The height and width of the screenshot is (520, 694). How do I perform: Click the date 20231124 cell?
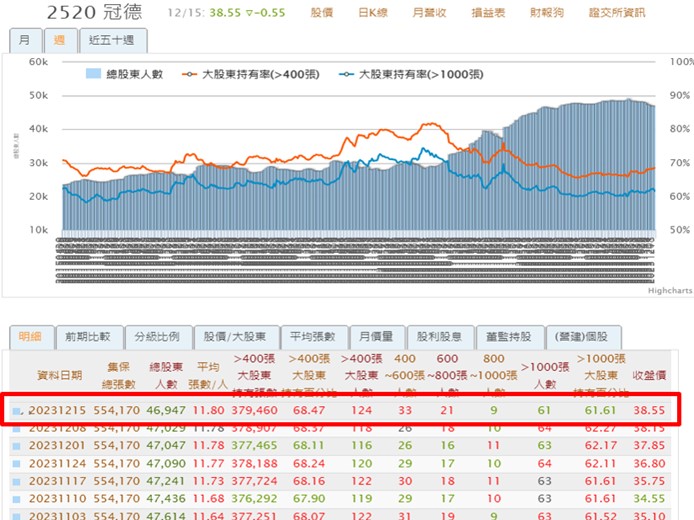click(x=57, y=464)
